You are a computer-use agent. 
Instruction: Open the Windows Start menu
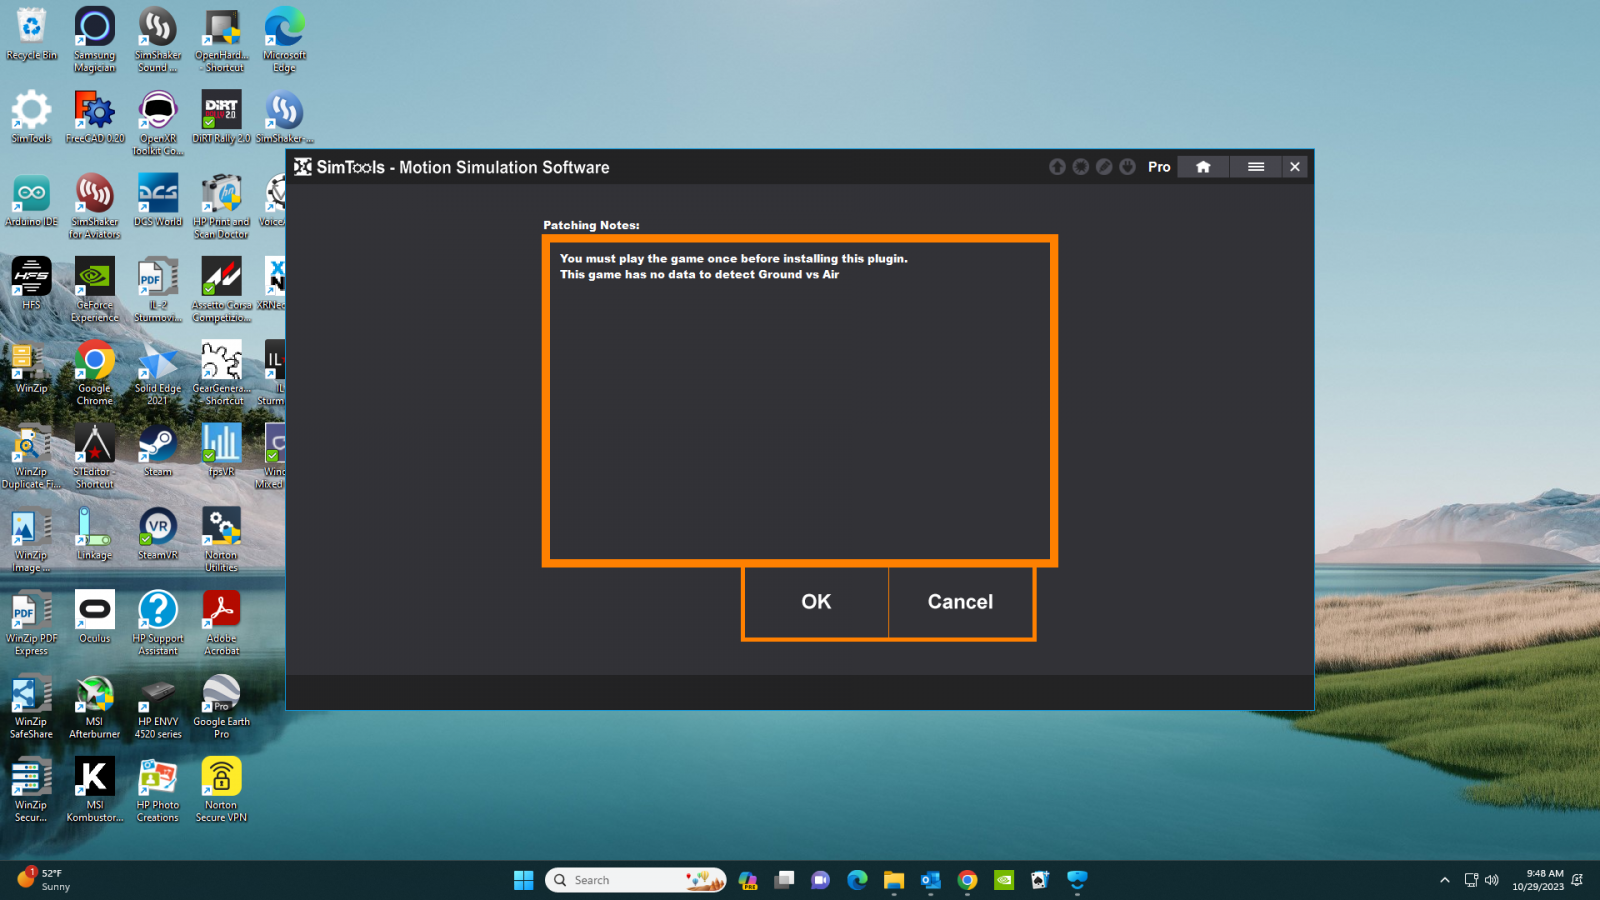coord(522,880)
